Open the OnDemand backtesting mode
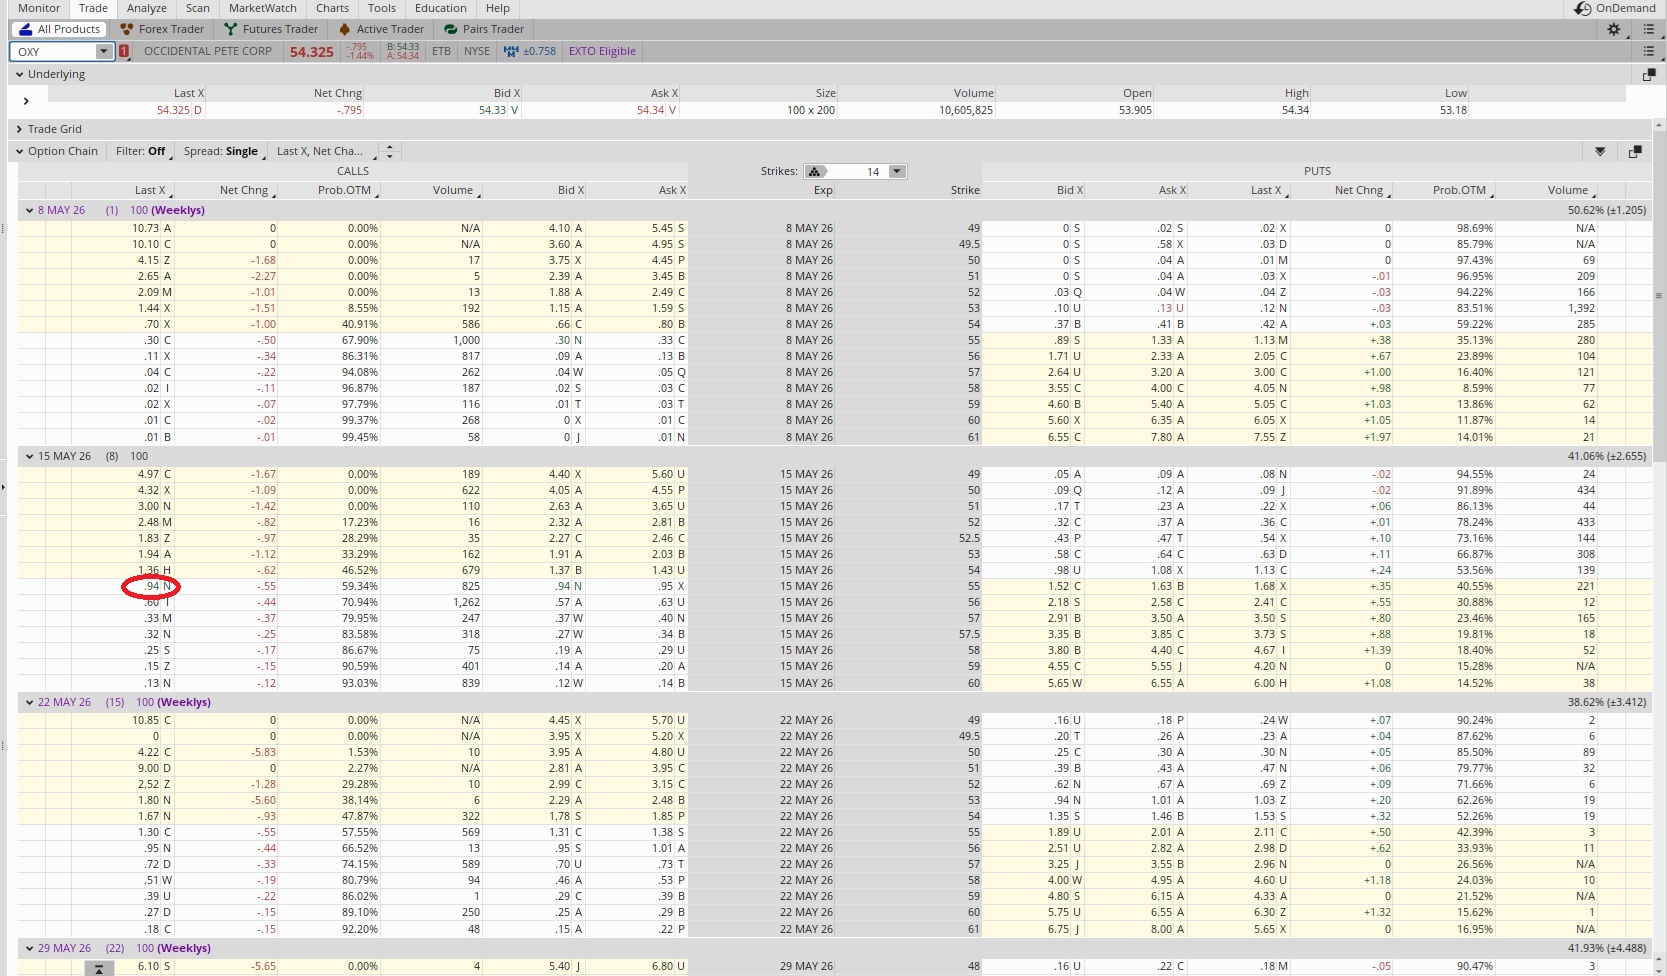This screenshot has height=976, width=1667. [1614, 8]
